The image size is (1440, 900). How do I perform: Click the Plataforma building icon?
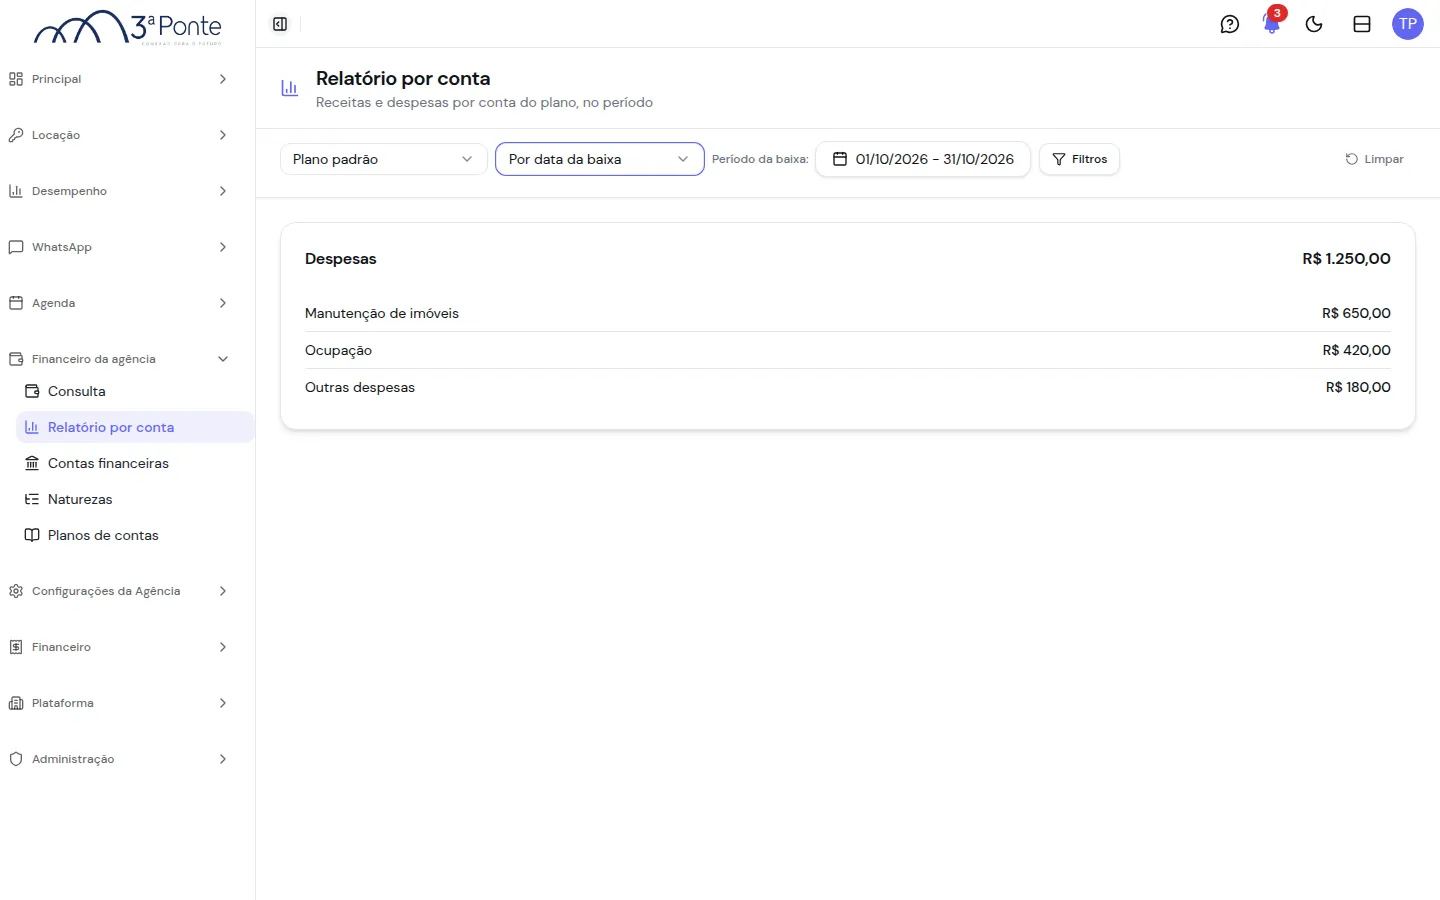click(x=16, y=703)
